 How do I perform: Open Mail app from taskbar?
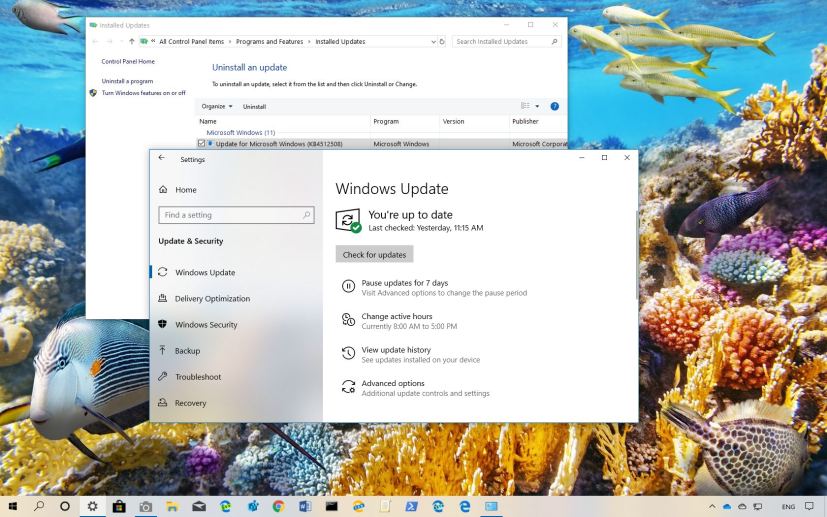click(199, 506)
